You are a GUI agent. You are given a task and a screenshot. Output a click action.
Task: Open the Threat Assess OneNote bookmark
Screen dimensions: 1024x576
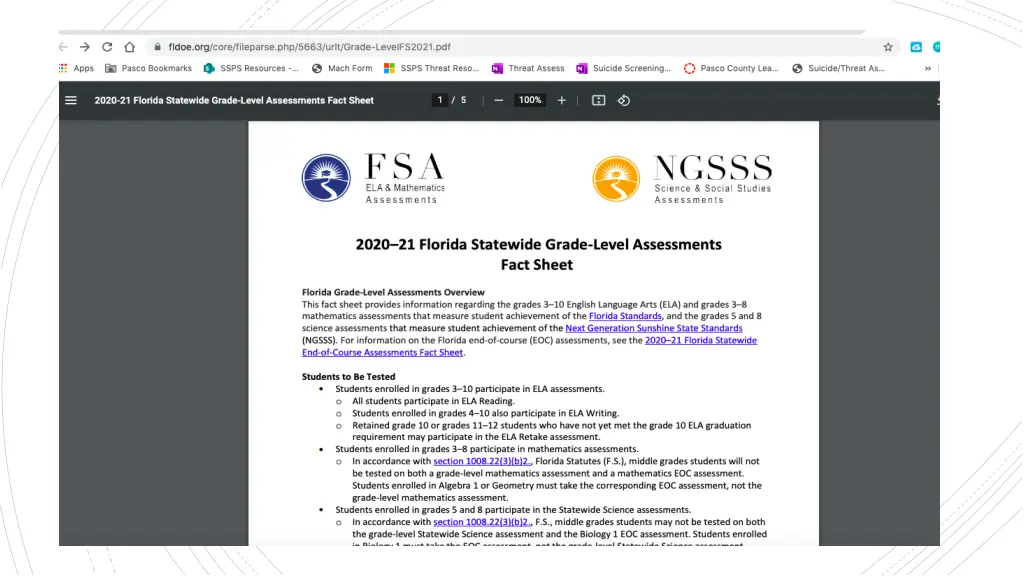tap(528, 68)
